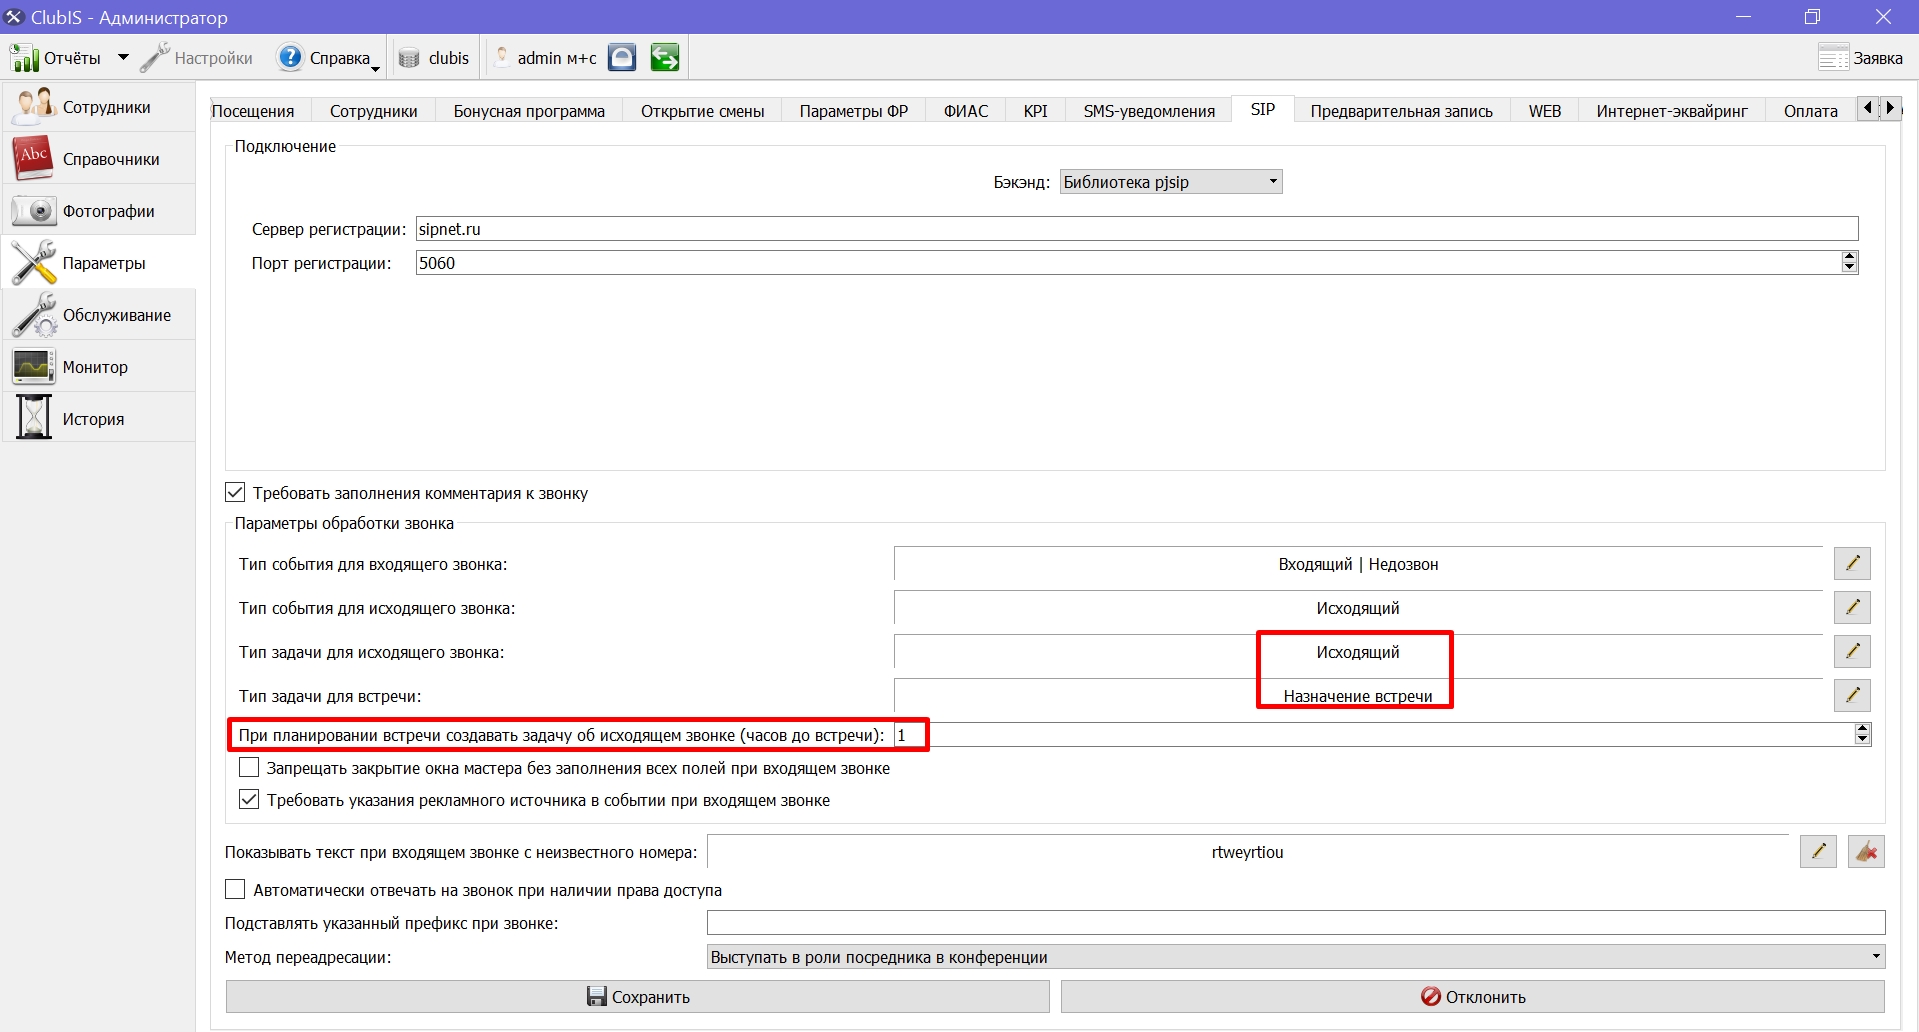Switch to the Предварительная запись tab

point(1402,111)
